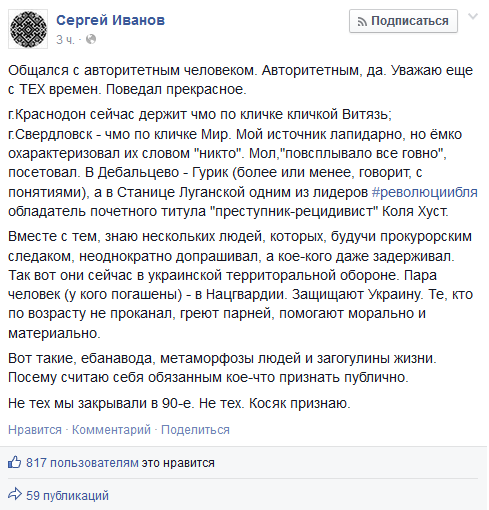Click the paragraph mentioning г.Краснодон
The image size is (489, 510).
coord(243,163)
